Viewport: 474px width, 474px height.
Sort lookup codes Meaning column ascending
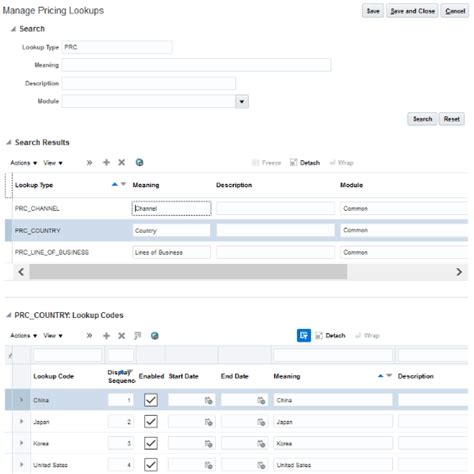pos(380,376)
